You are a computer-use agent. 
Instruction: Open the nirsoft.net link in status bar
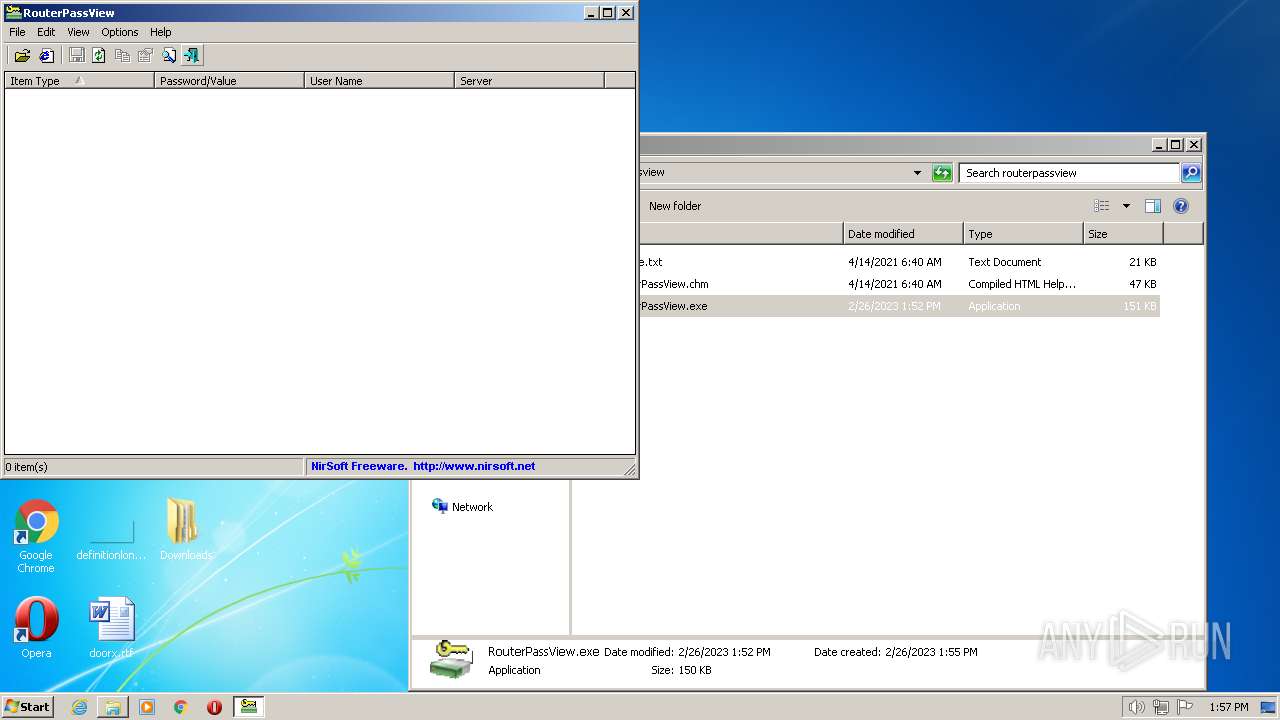pyautogui.click(x=474, y=466)
